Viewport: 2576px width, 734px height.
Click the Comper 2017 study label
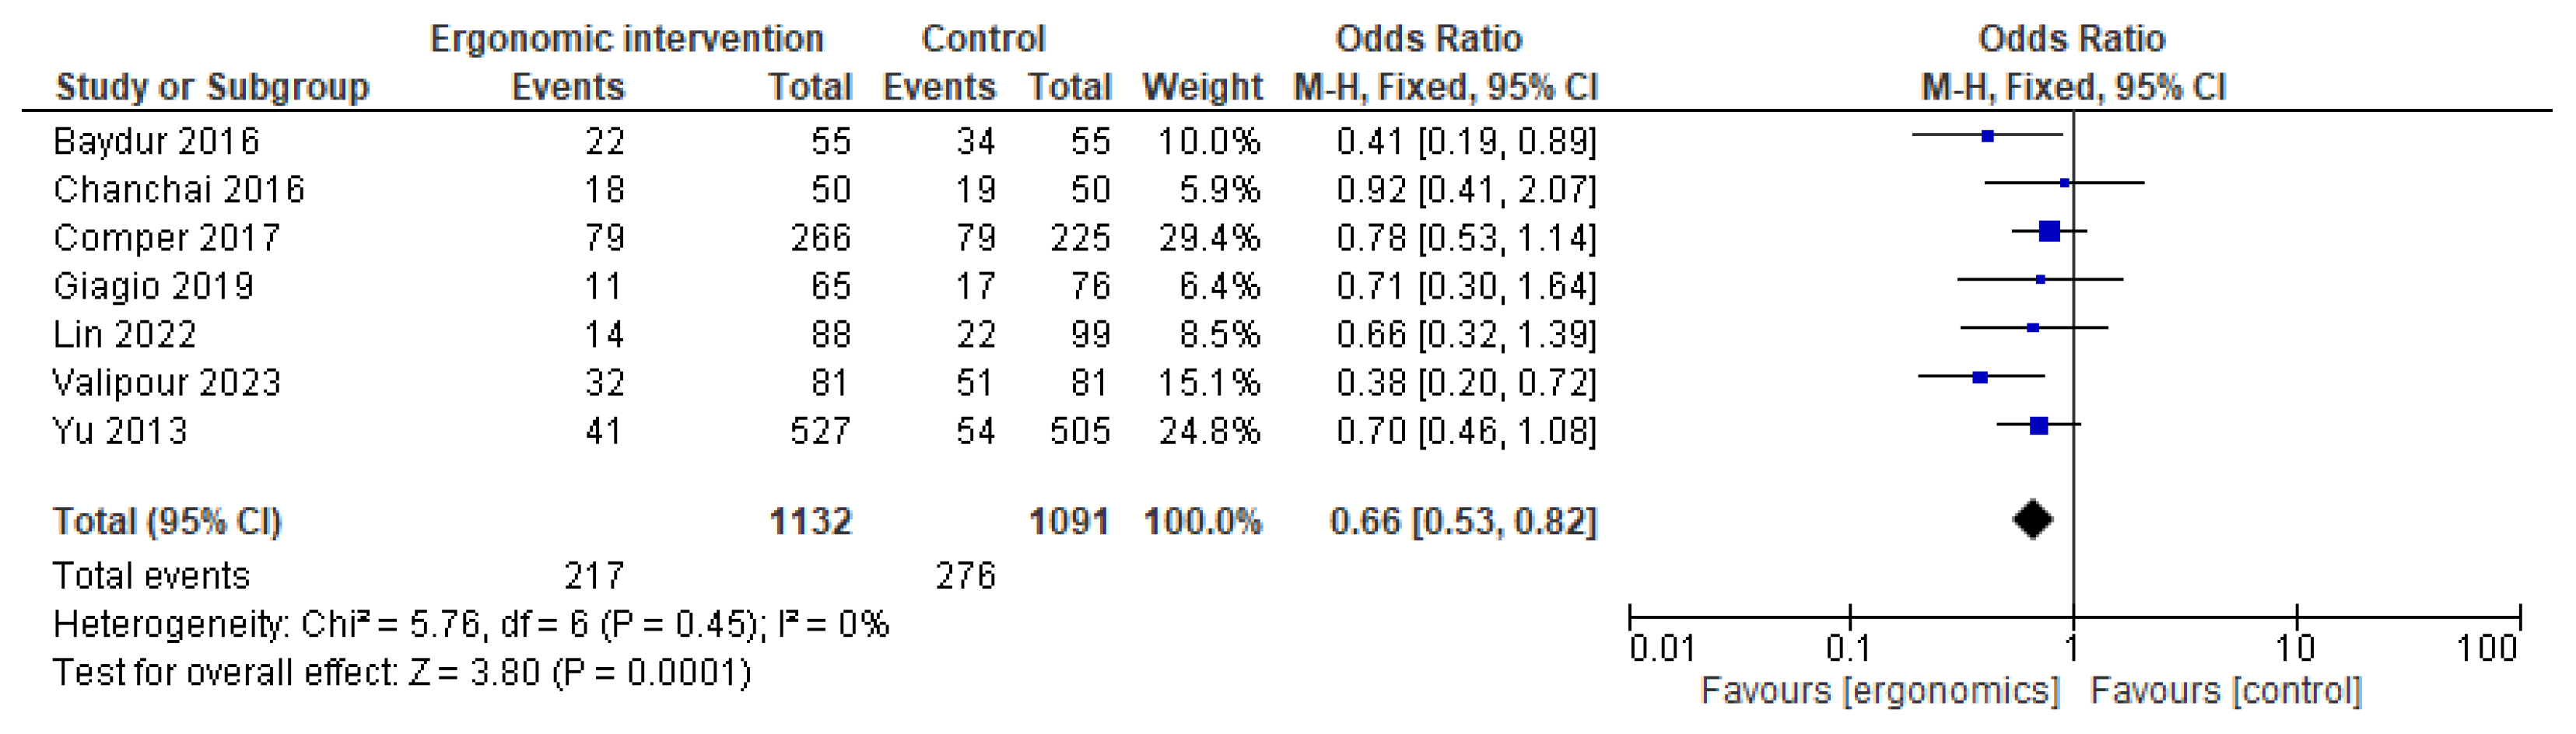coord(166,237)
